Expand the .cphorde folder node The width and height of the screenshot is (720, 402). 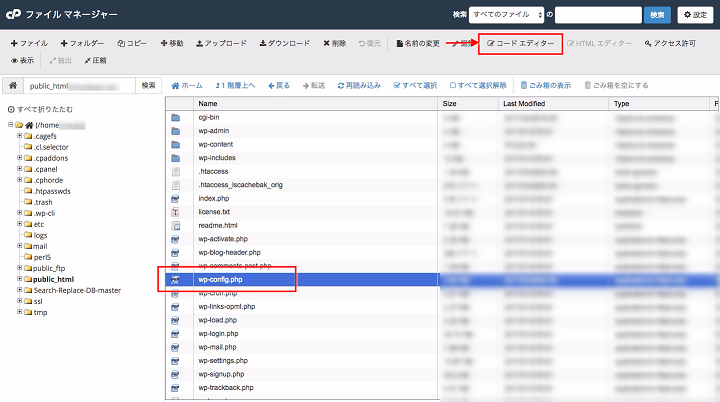(x=20, y=180)
